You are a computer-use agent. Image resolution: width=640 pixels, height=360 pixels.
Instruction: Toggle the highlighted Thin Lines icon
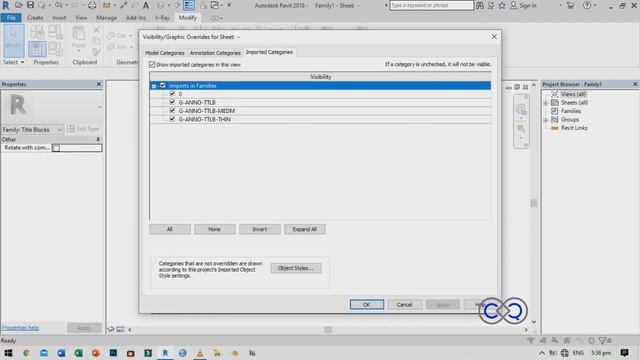(189, 5)
